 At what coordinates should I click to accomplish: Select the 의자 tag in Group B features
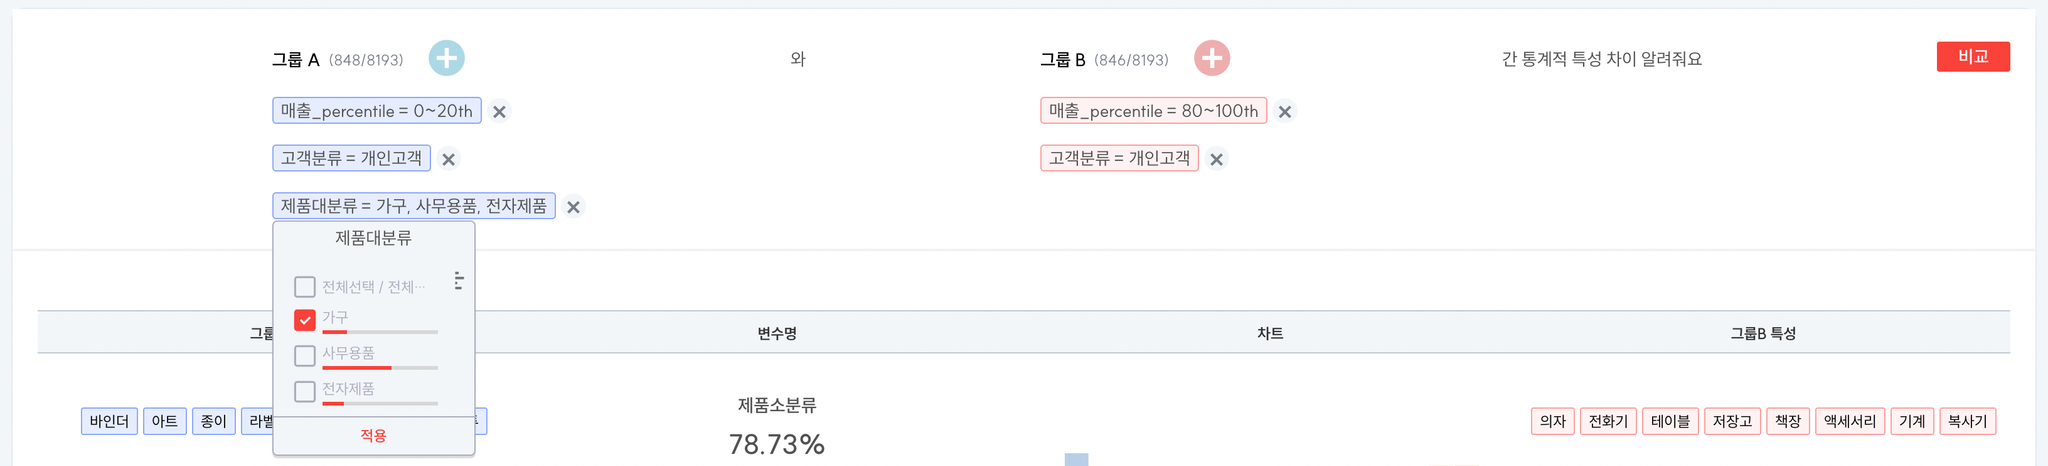(x=1553, y=421)
